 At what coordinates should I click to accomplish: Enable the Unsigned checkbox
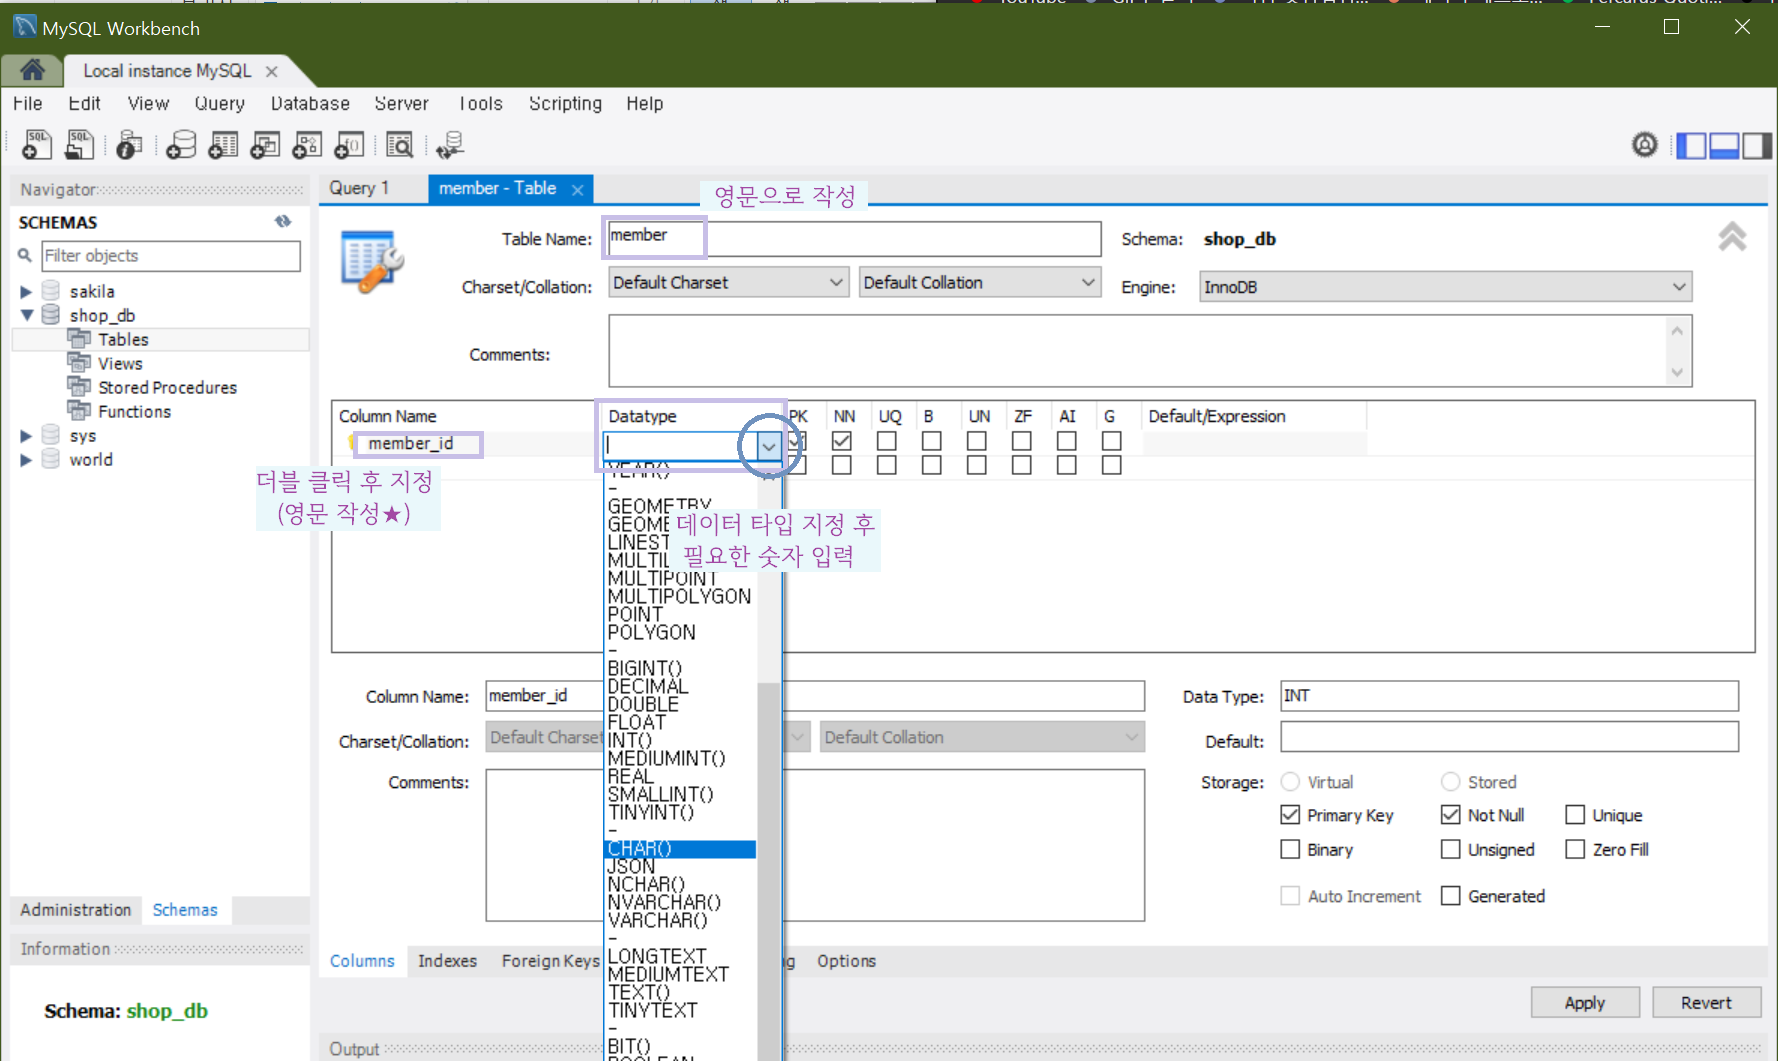(1451, 849)
